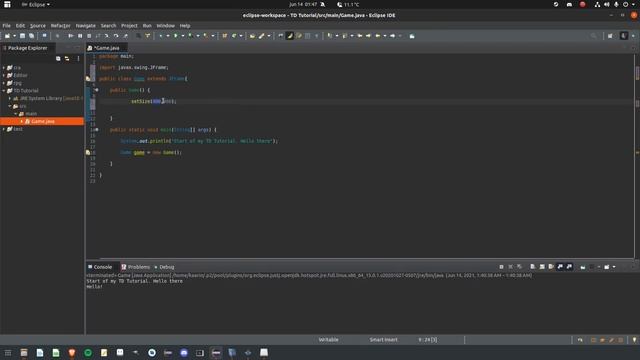The image size is (640, 360).
Task: Click the console Terminate stop icon
Action: coord(501,267)
